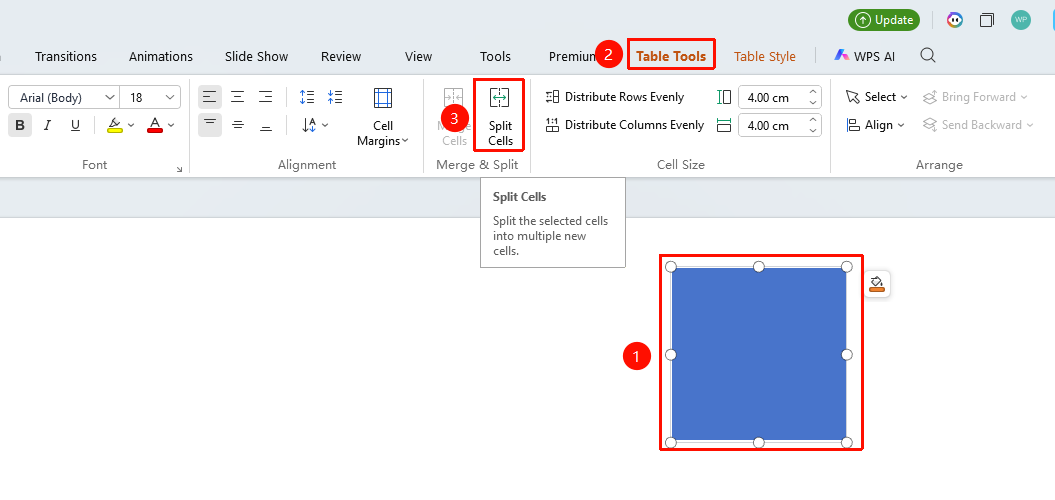Switch to the Transitions tab
Image resolution: width=1055 pixels, height=500 pixels.
pyautogui.click(x=66, y=57)
